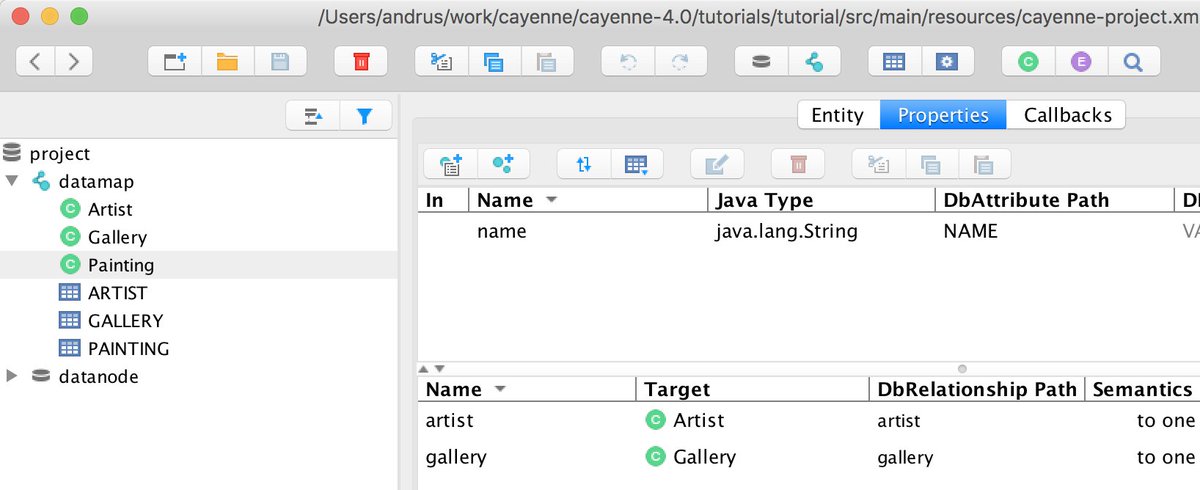1200x490 pixels.
Task: Sync ObjEntity with DbEntity arrows icon
Action: 583,164
